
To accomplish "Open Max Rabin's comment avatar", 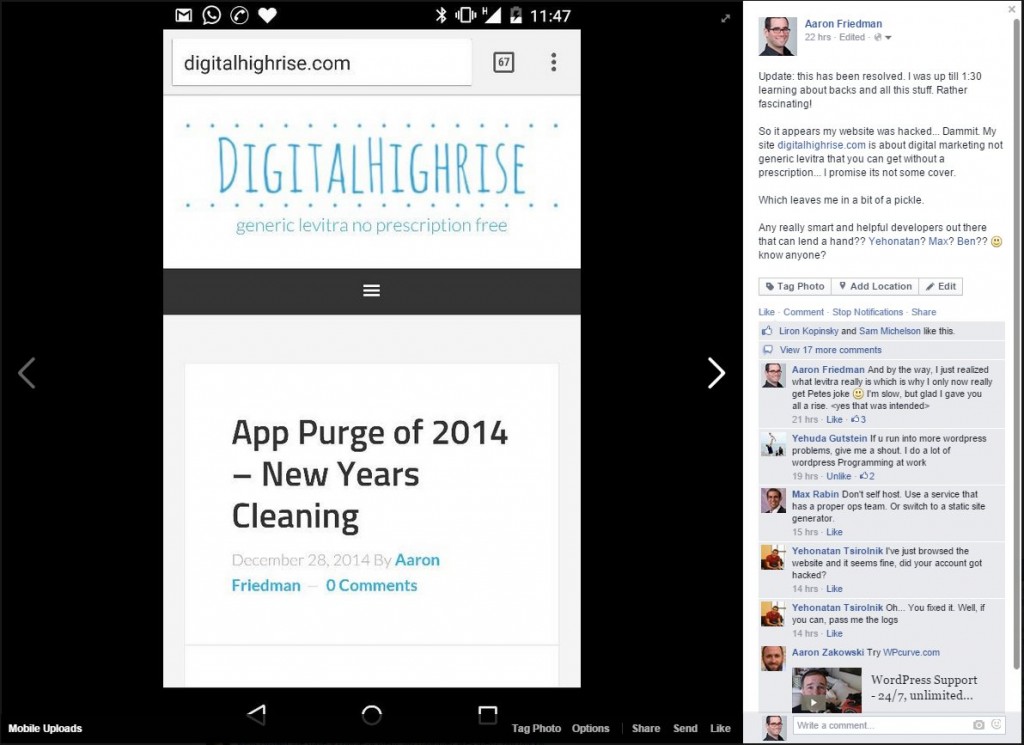I will coord(773,500).
